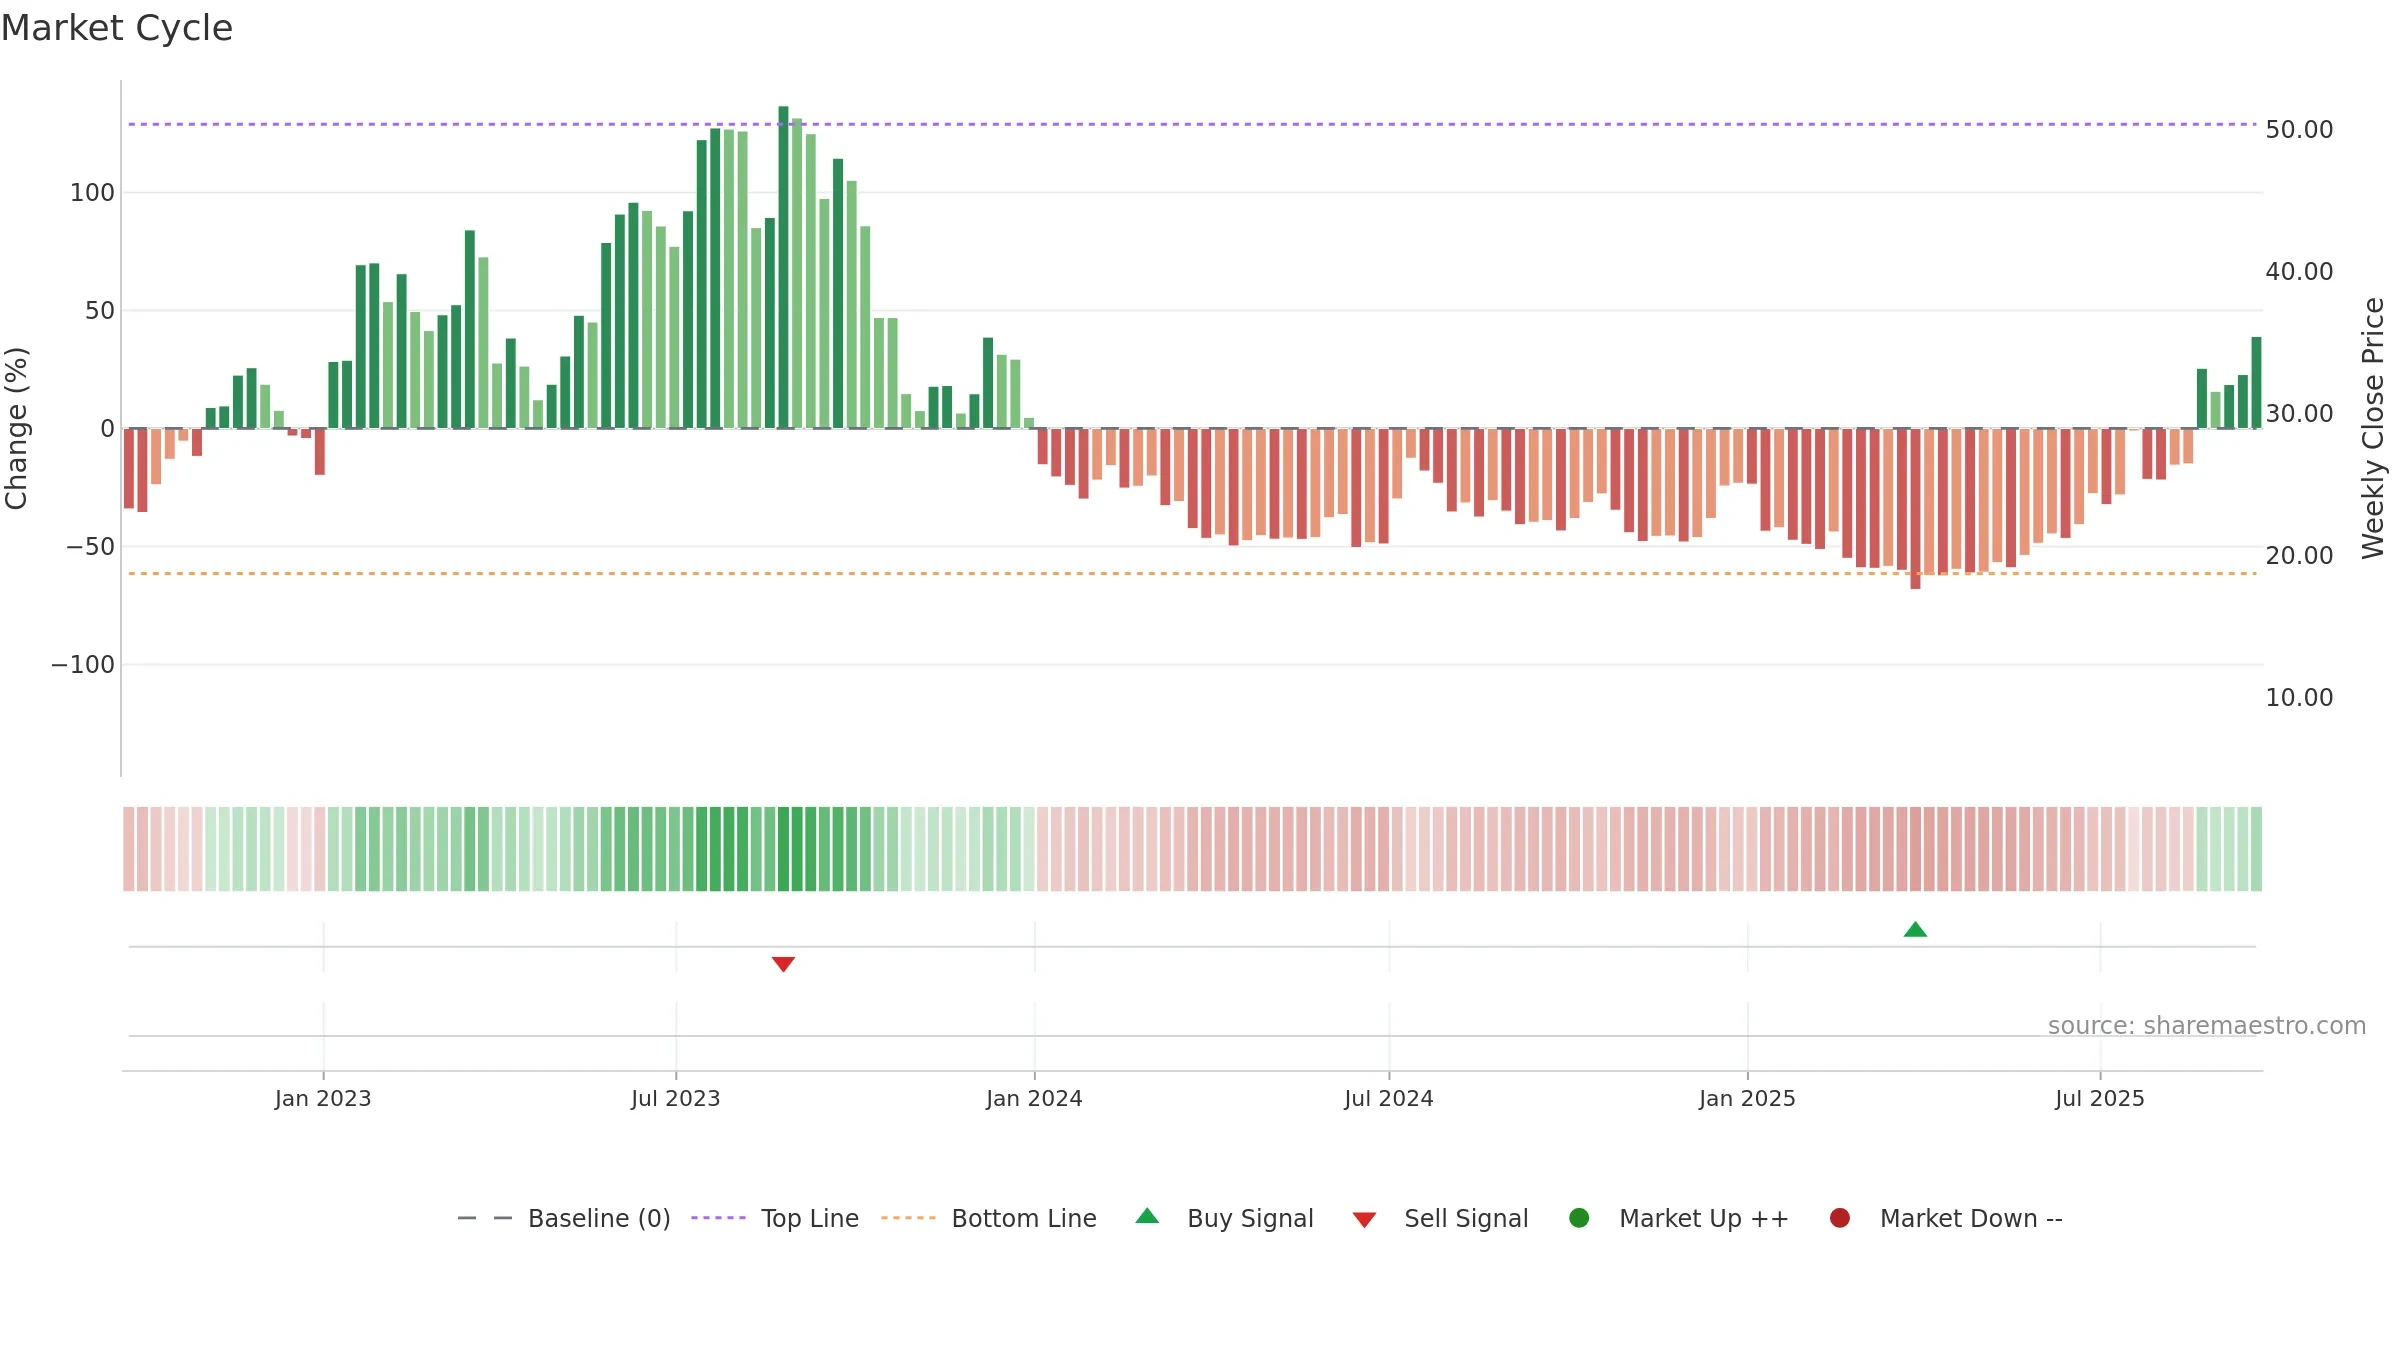The image size is (2400, 1350).
Task: Select the Jul 2025 axis label
Action: 2100,1098
